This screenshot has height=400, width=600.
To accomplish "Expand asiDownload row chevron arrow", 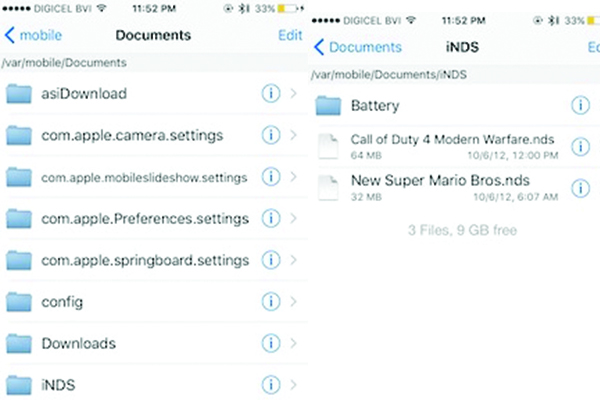I will 293,93.
